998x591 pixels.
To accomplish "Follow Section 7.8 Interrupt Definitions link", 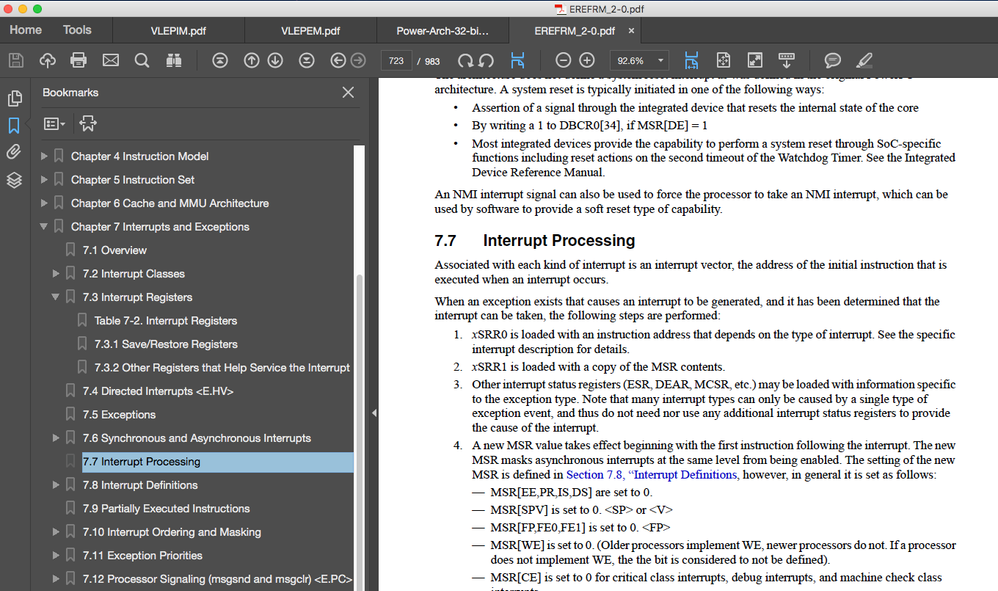I will click(652, 475).
